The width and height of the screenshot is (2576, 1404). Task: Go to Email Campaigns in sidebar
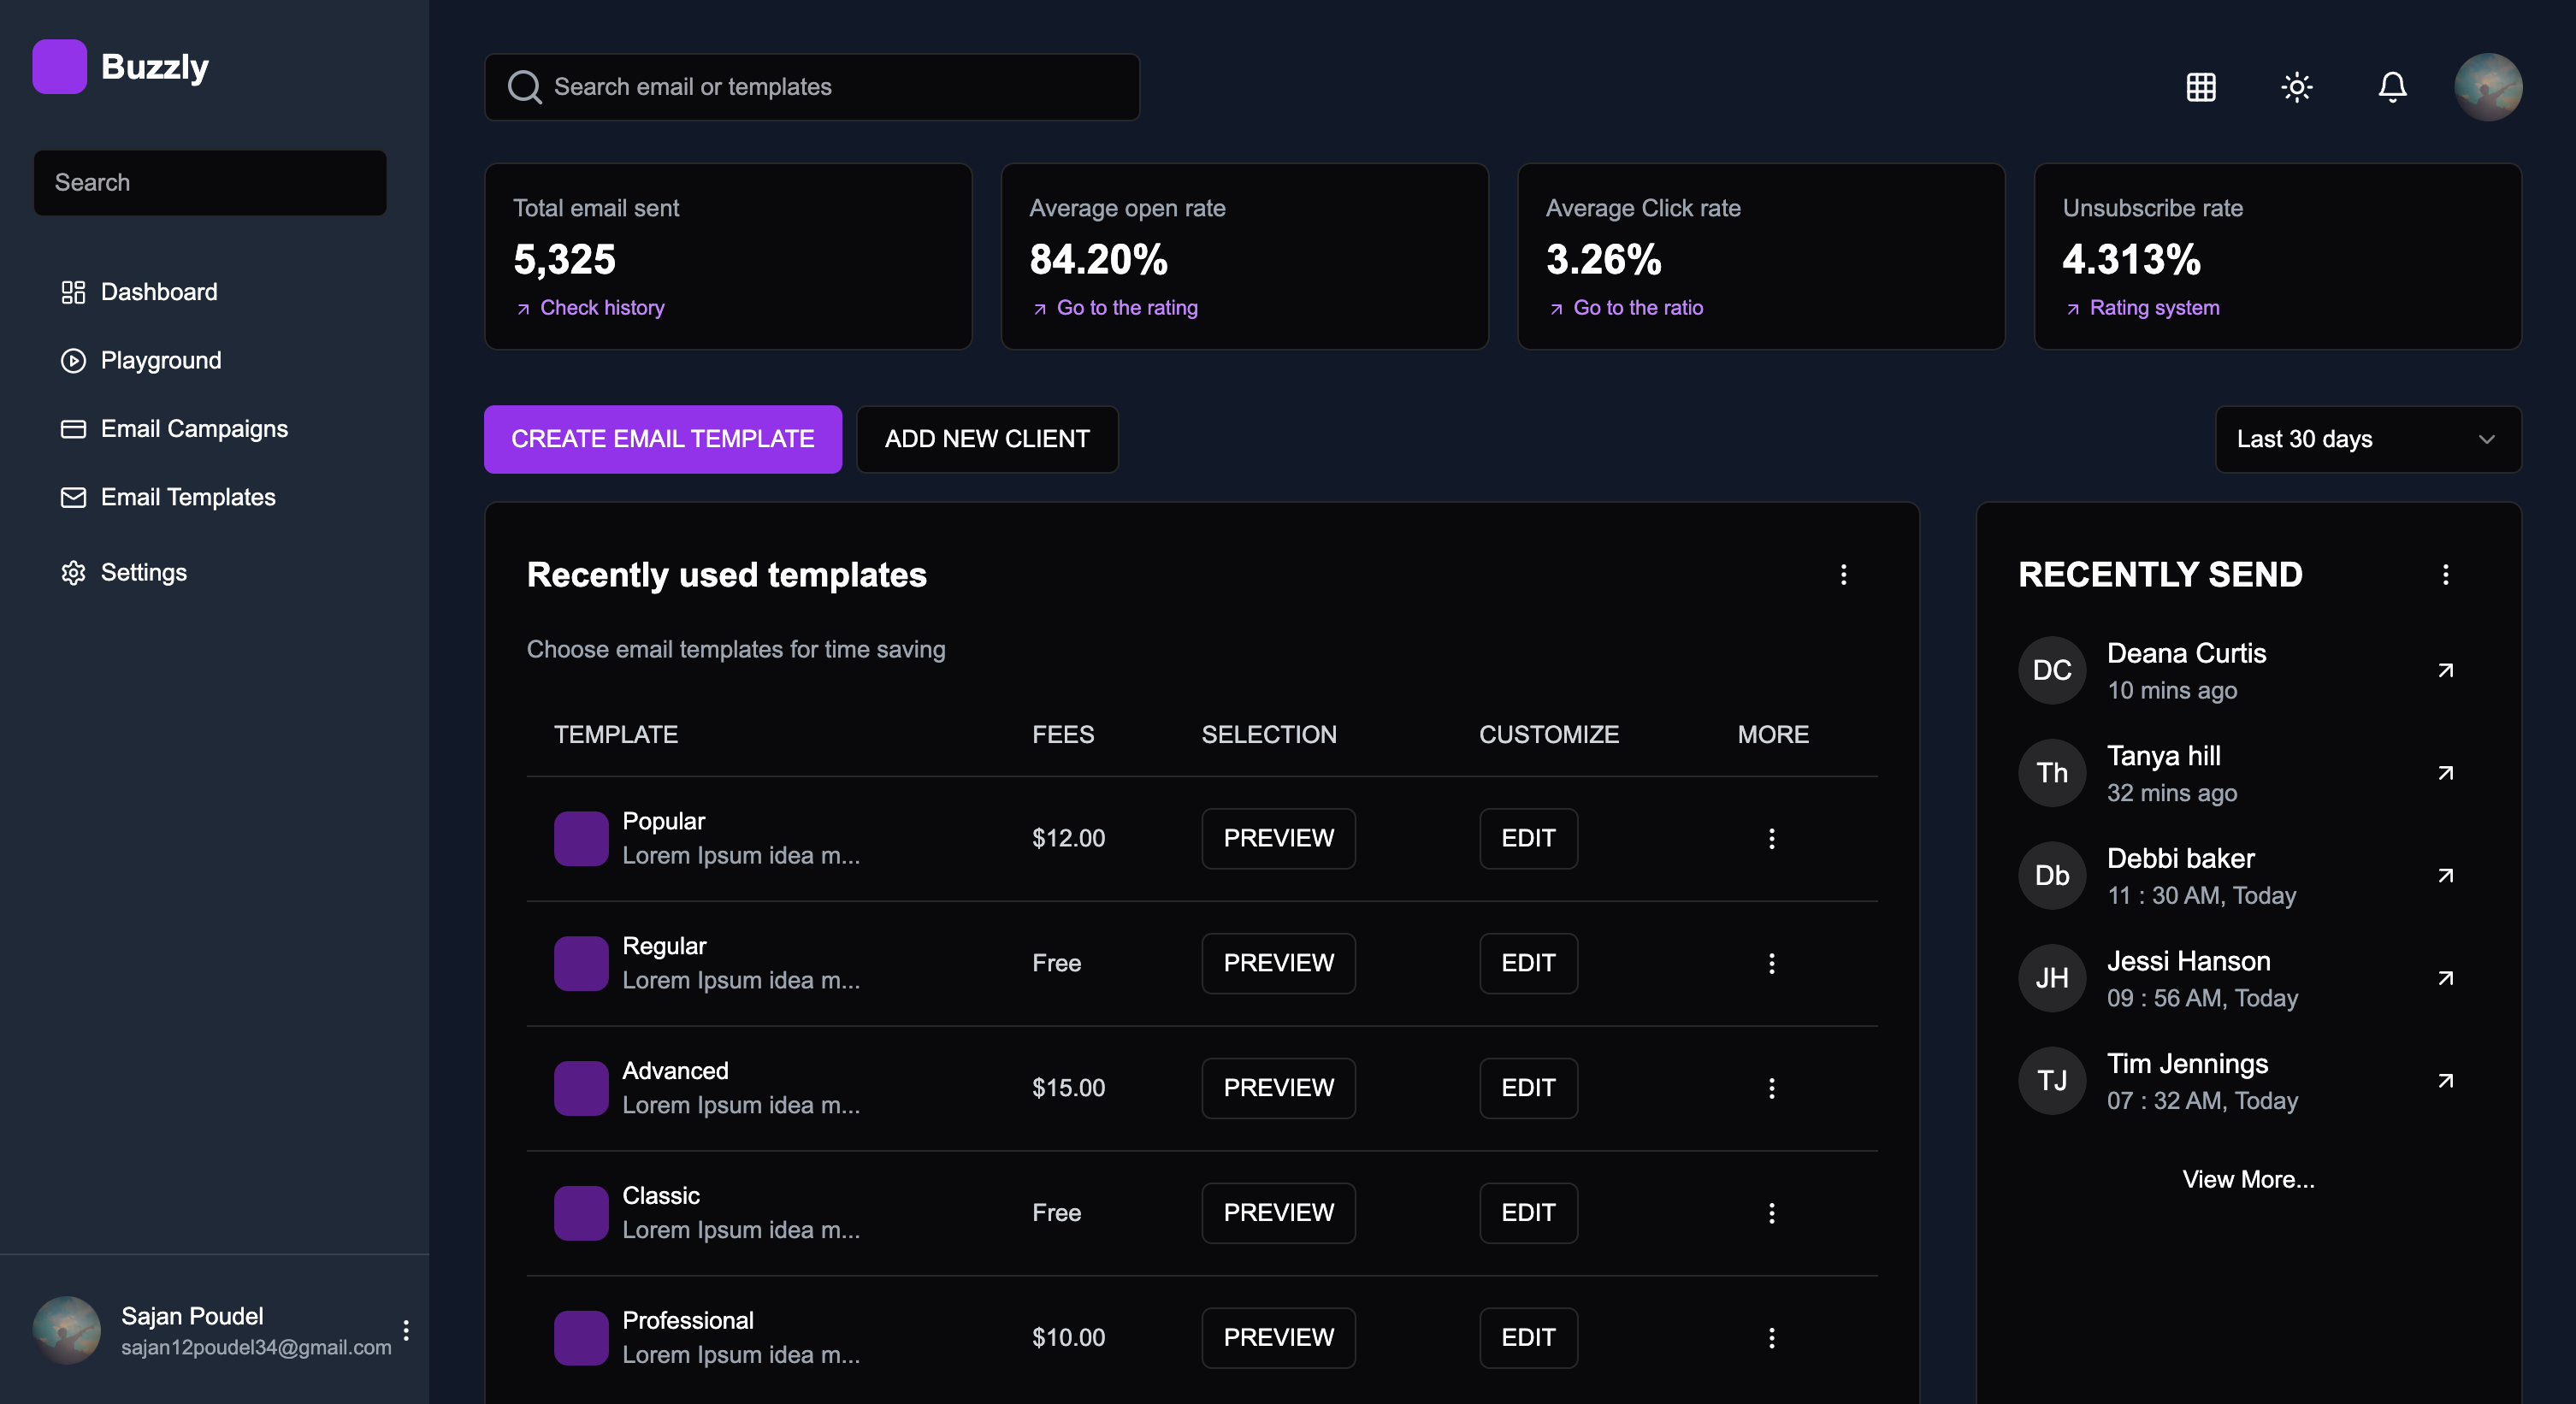click(x=194, y=429)
